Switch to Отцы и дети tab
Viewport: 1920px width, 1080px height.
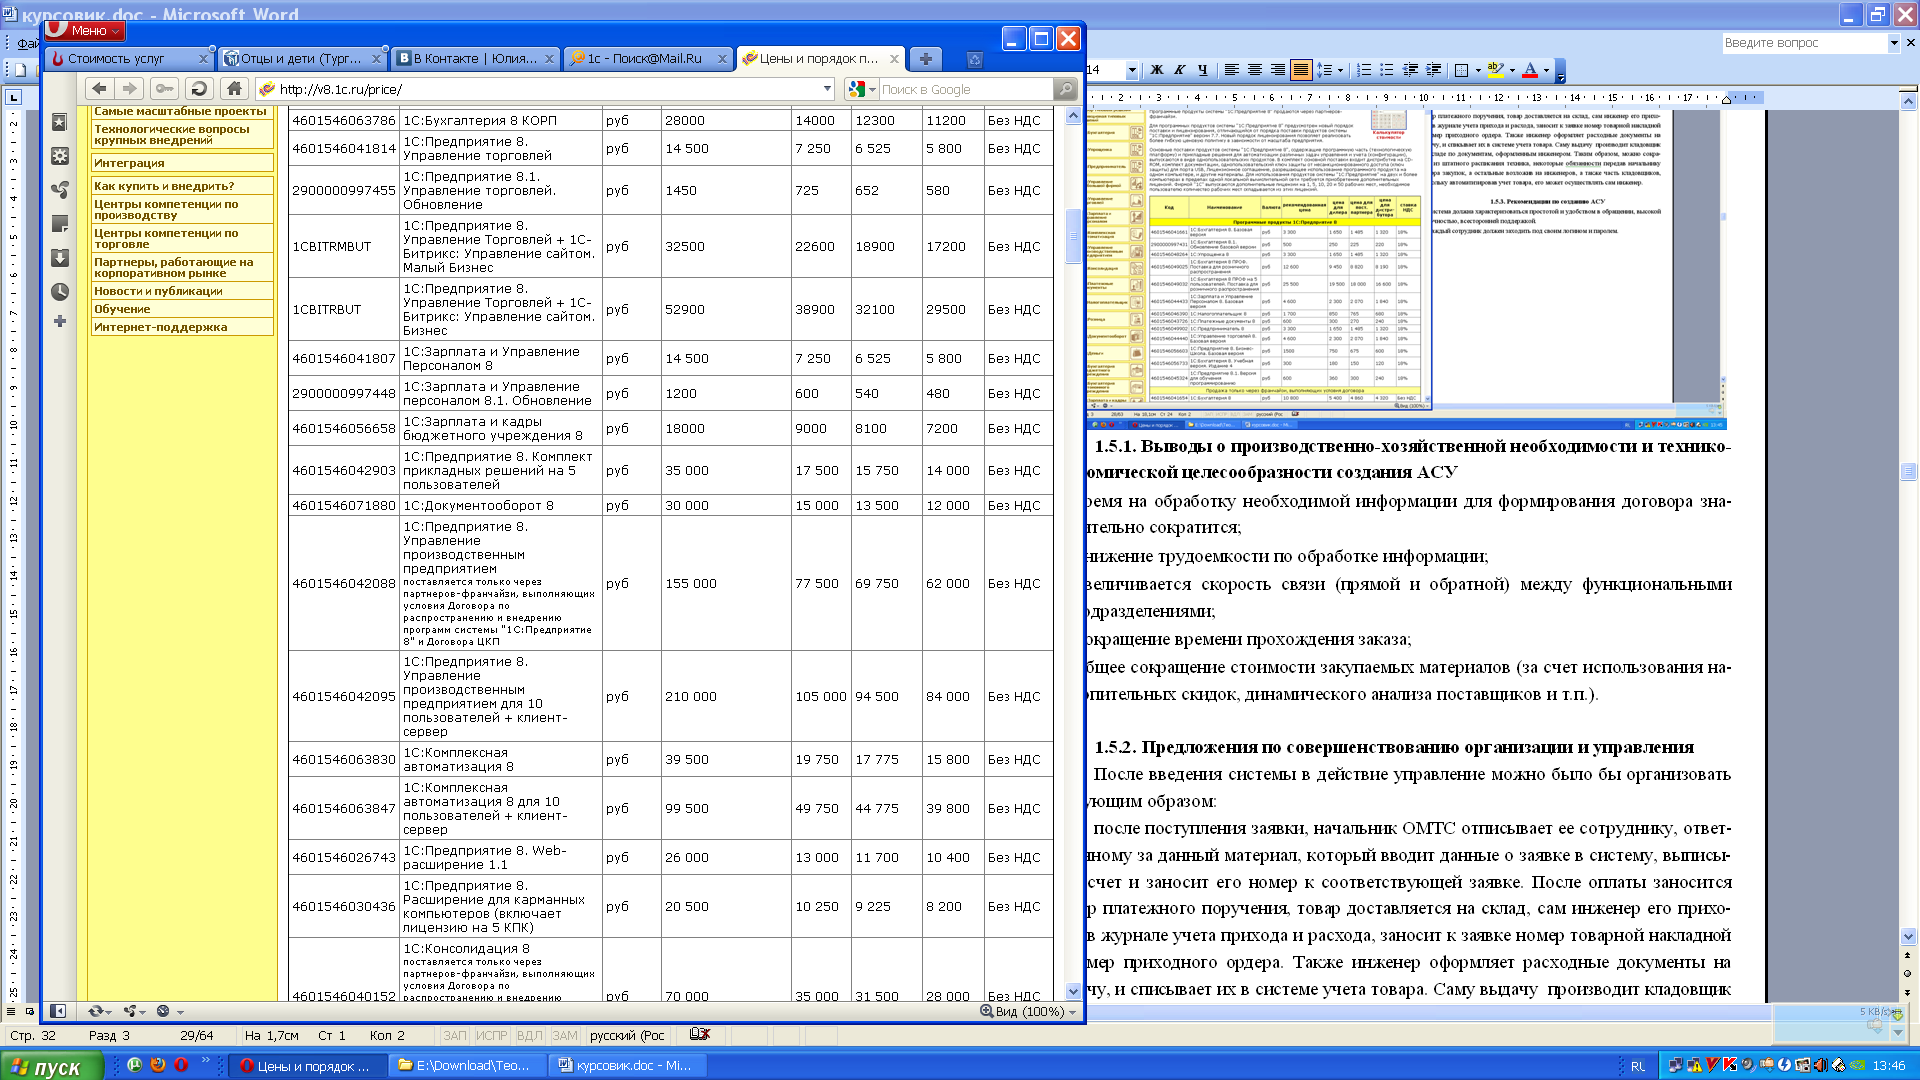(302, 59)
